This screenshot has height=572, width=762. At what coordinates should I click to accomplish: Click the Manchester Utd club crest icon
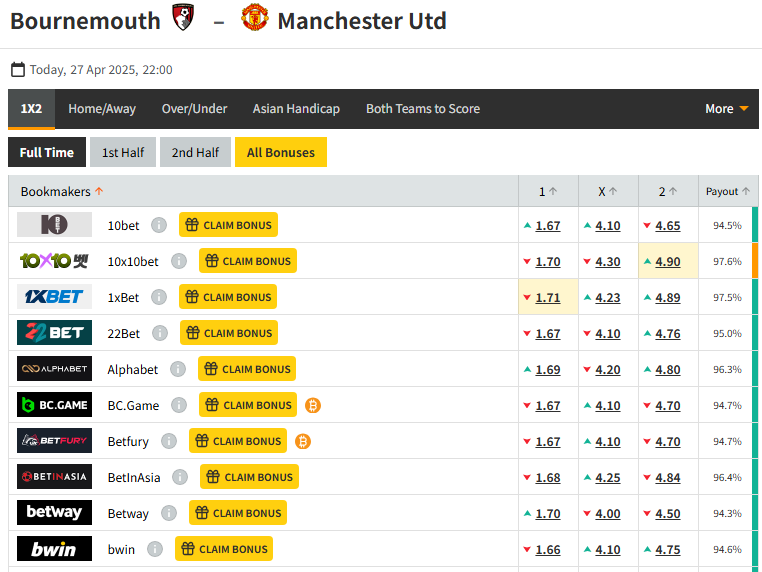point(255,19)
